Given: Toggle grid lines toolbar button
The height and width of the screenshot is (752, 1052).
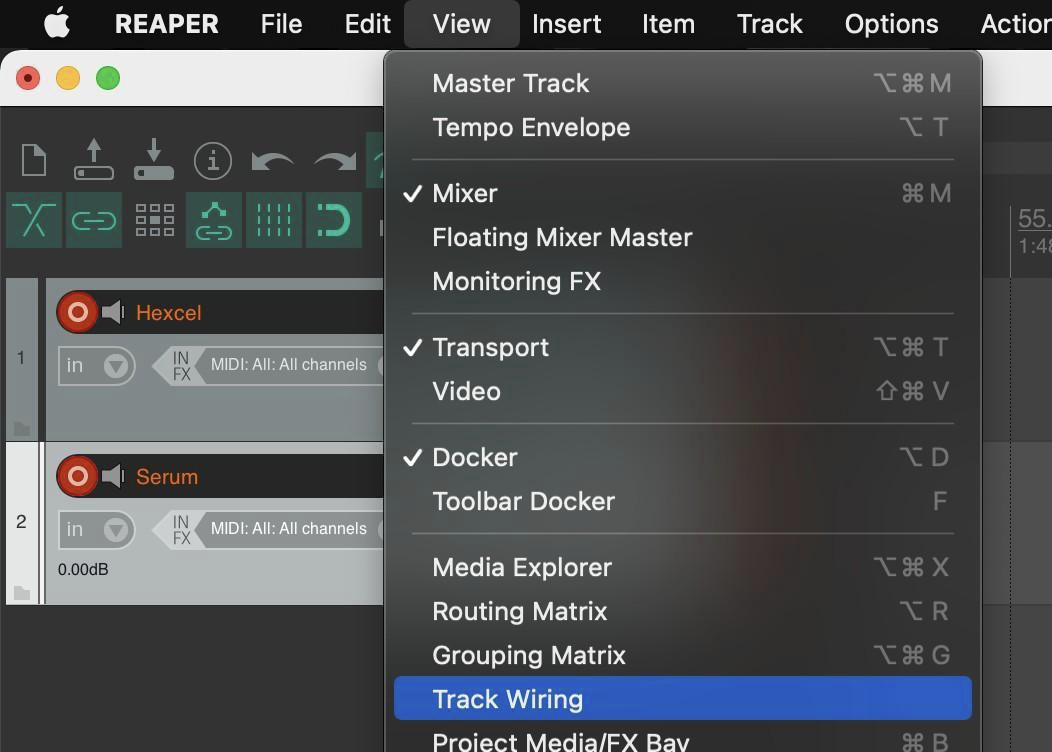Looking at the screenshot, I should pos(274,220).
